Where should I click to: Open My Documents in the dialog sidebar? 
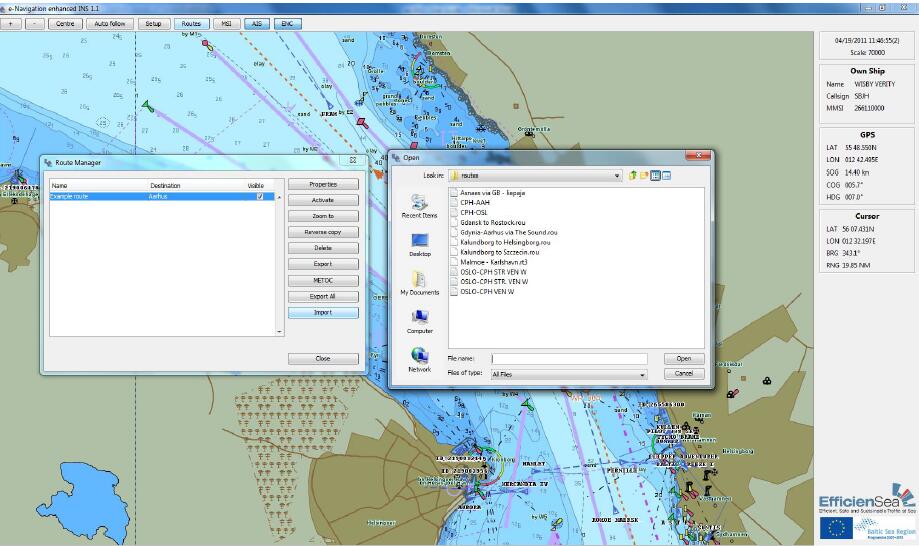(419, 283)
